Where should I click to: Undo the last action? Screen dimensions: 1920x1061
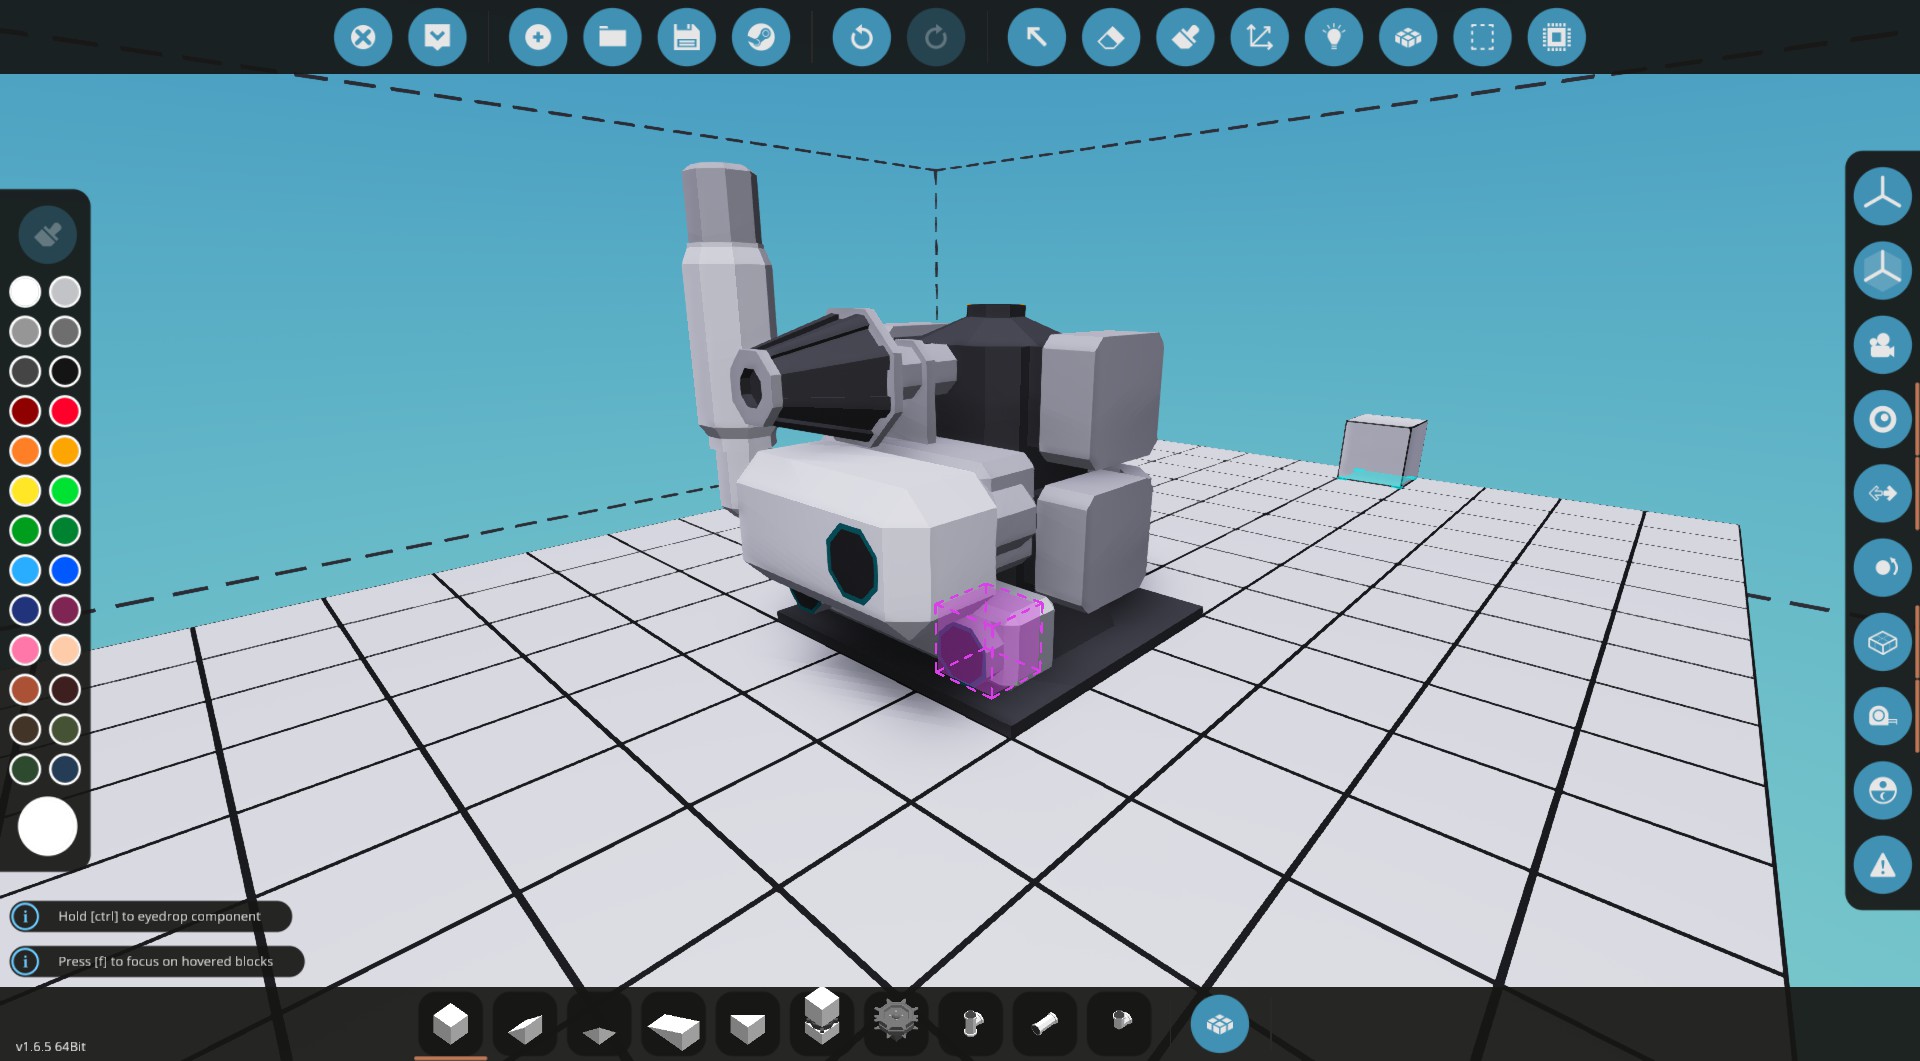(861, 38)
